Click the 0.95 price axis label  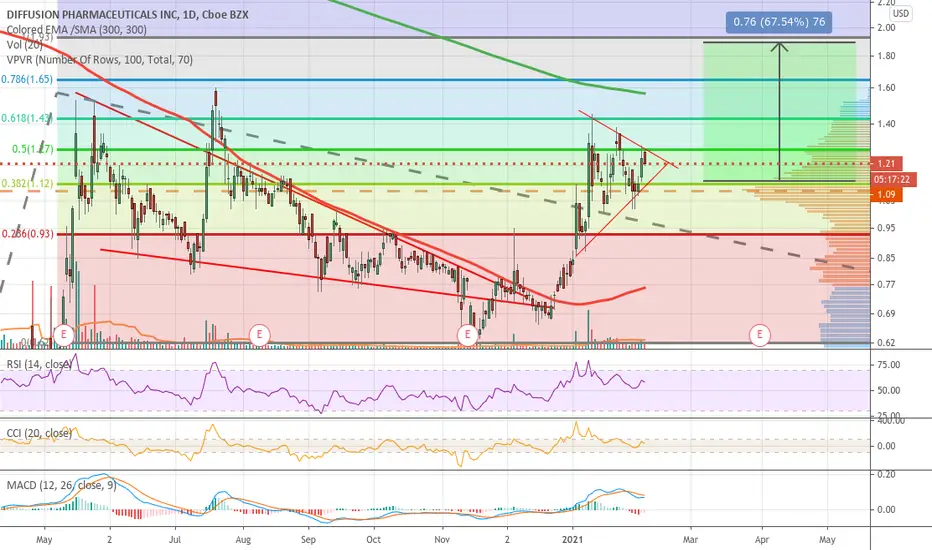886,228
